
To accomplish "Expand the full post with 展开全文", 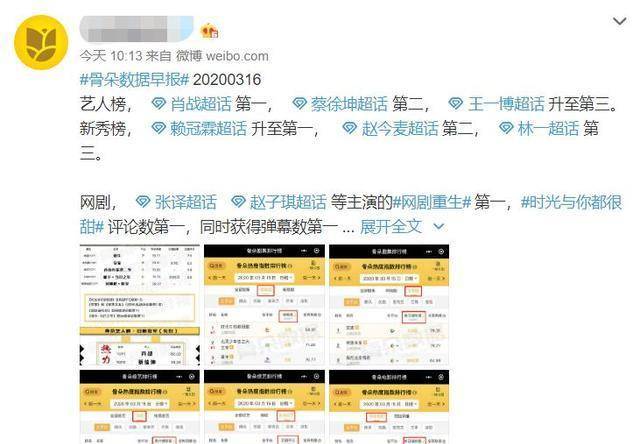I will (391, 226).
